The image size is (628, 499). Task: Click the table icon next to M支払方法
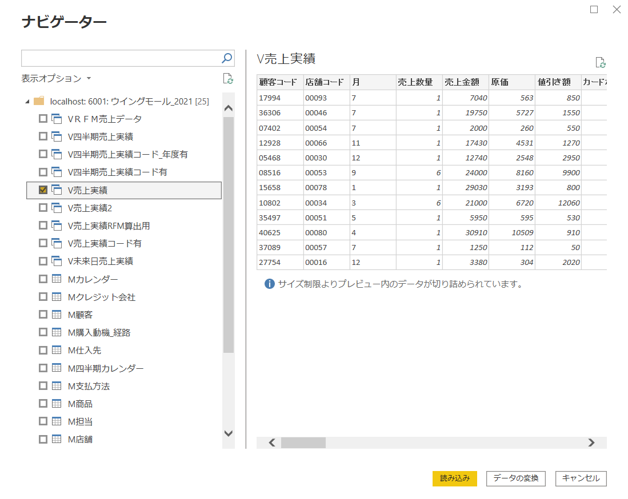point(57,386)
